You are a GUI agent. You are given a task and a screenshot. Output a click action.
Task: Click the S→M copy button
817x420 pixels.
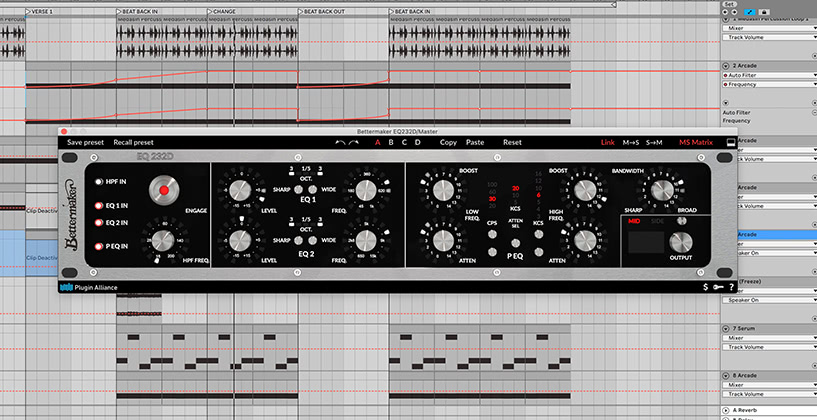click(654, 142)
